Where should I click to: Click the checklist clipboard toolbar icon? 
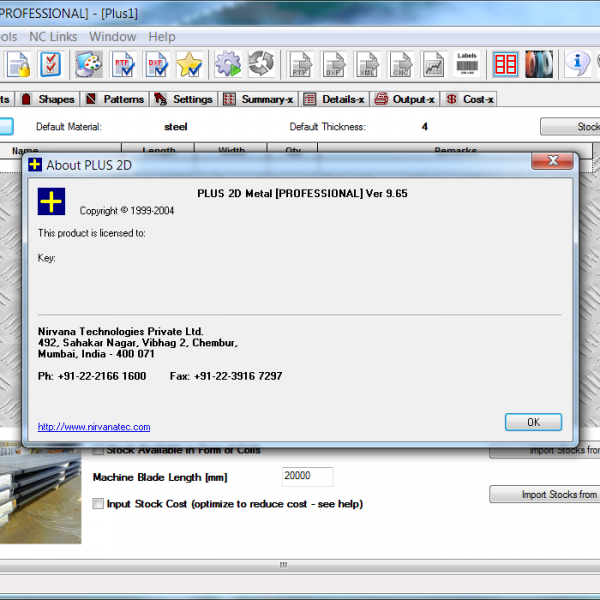point(50,65)
